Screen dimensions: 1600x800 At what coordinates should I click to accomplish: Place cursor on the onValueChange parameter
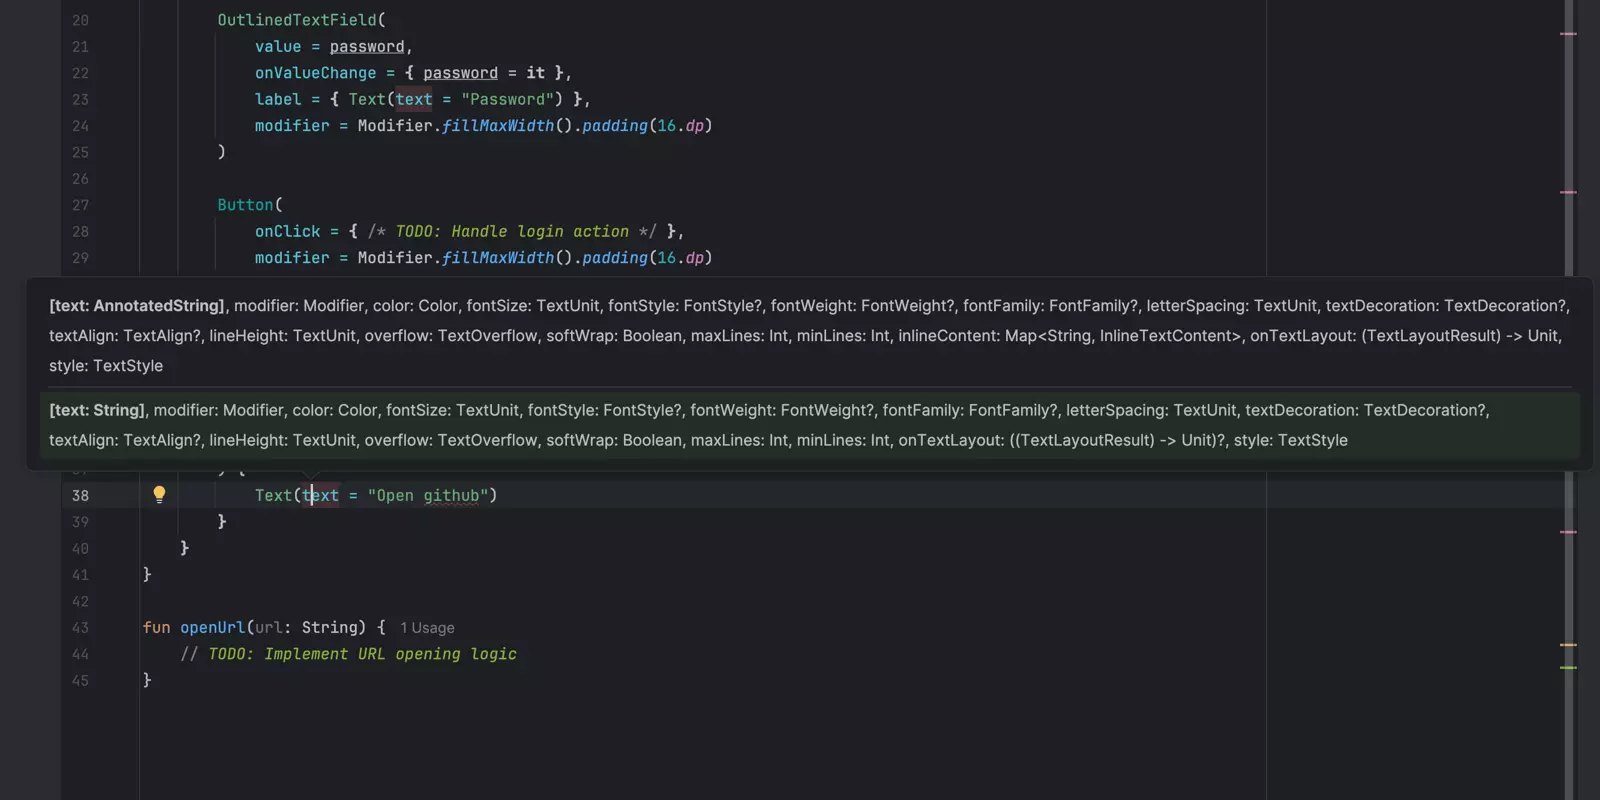(x=315, y=73)
